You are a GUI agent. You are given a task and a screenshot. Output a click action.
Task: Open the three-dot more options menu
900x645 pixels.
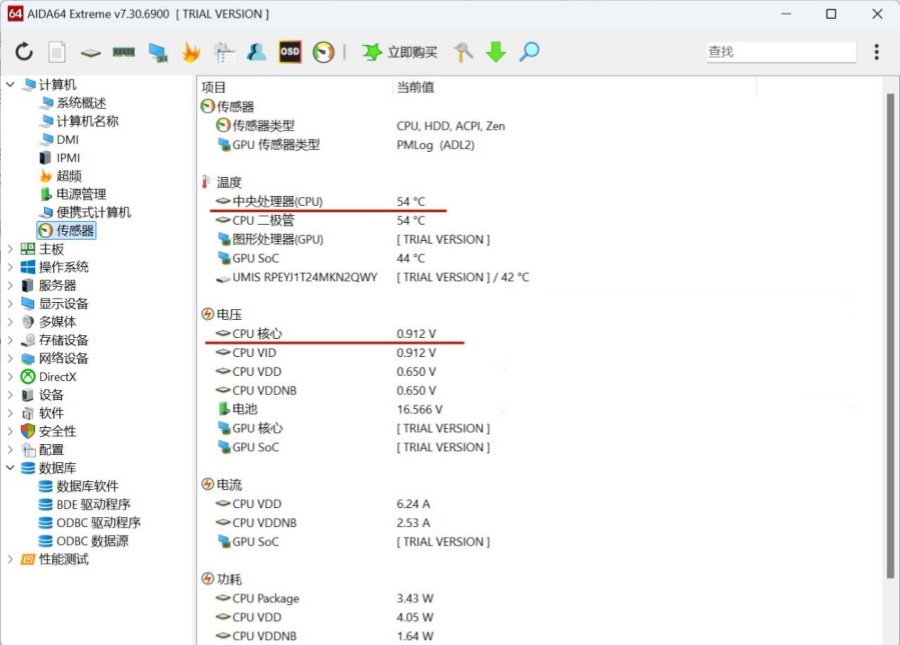tap(876, 52)
